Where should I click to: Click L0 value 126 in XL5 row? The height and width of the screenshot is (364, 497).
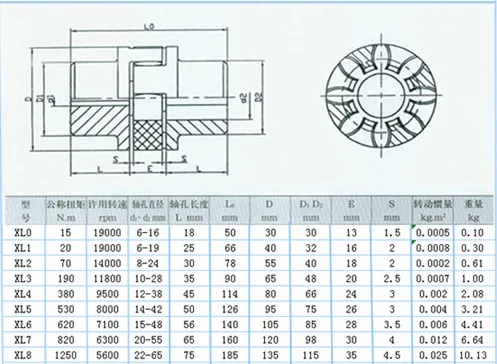coord(230,309)
